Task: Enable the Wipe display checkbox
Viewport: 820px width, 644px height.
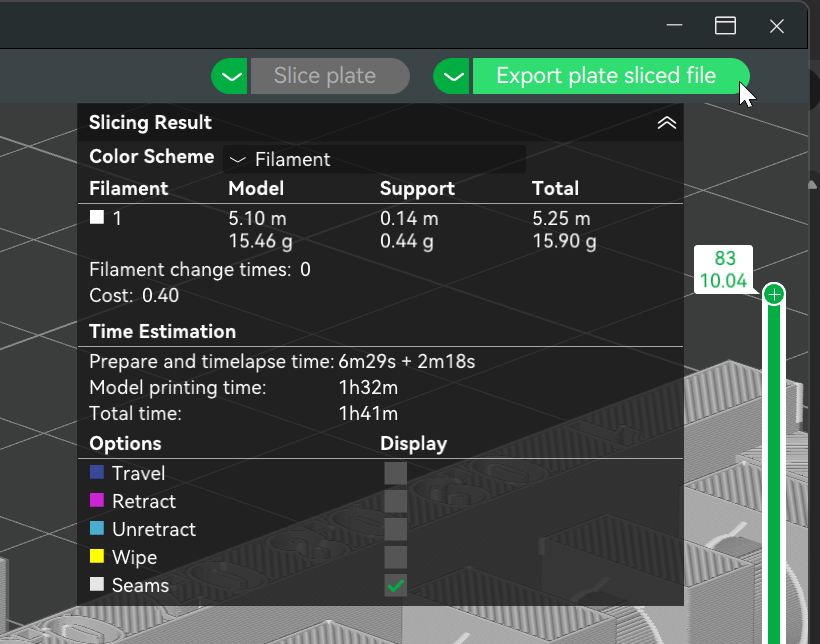Action: coord(394,557)
